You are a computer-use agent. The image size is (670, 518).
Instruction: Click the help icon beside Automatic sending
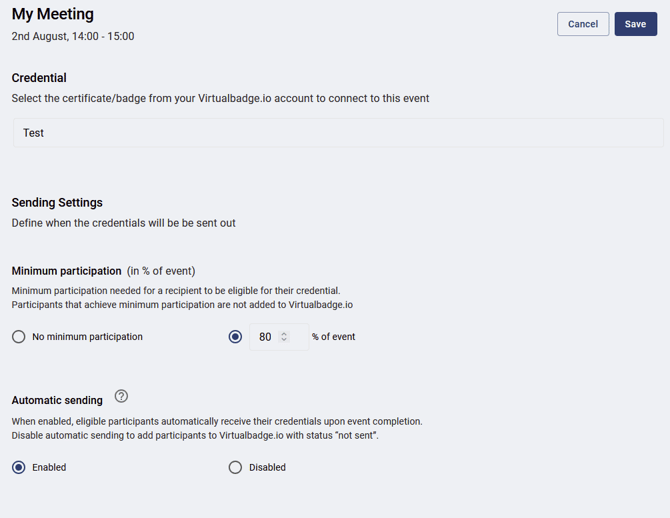(122, 397)
